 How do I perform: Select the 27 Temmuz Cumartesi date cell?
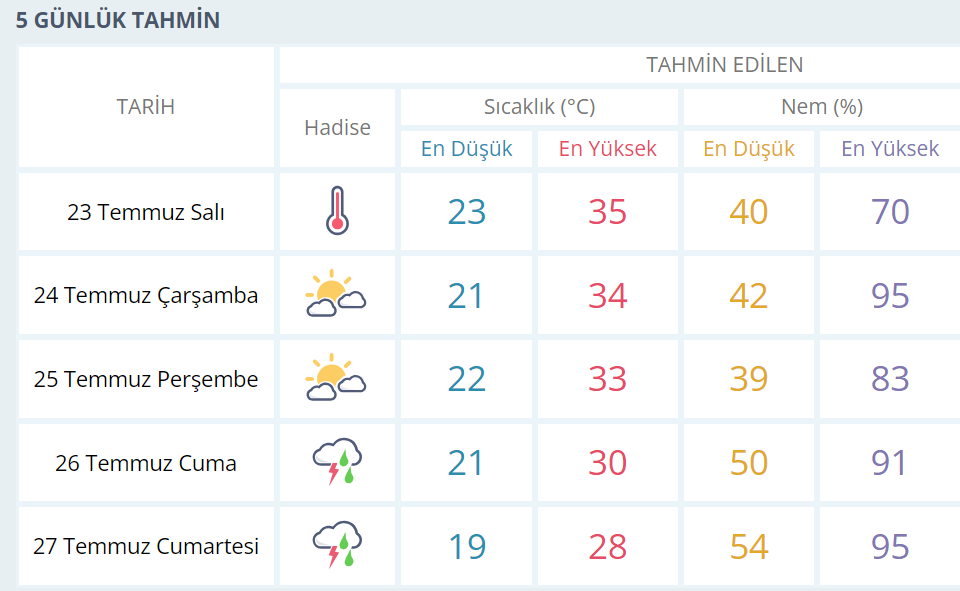coord(146,546)
